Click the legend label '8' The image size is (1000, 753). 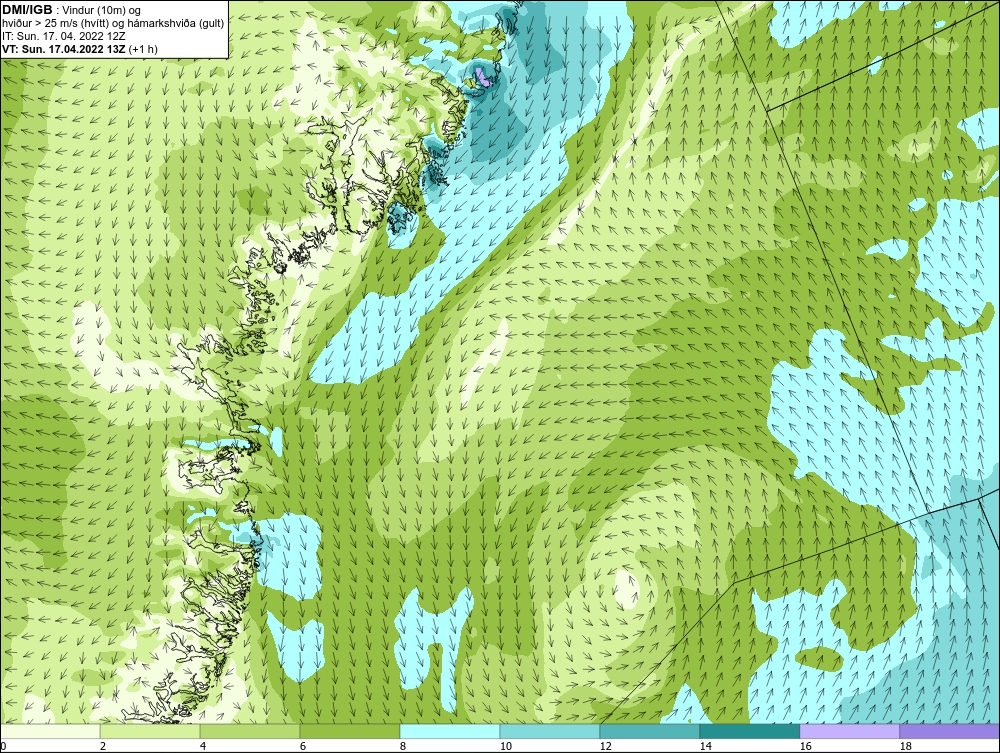403,746
